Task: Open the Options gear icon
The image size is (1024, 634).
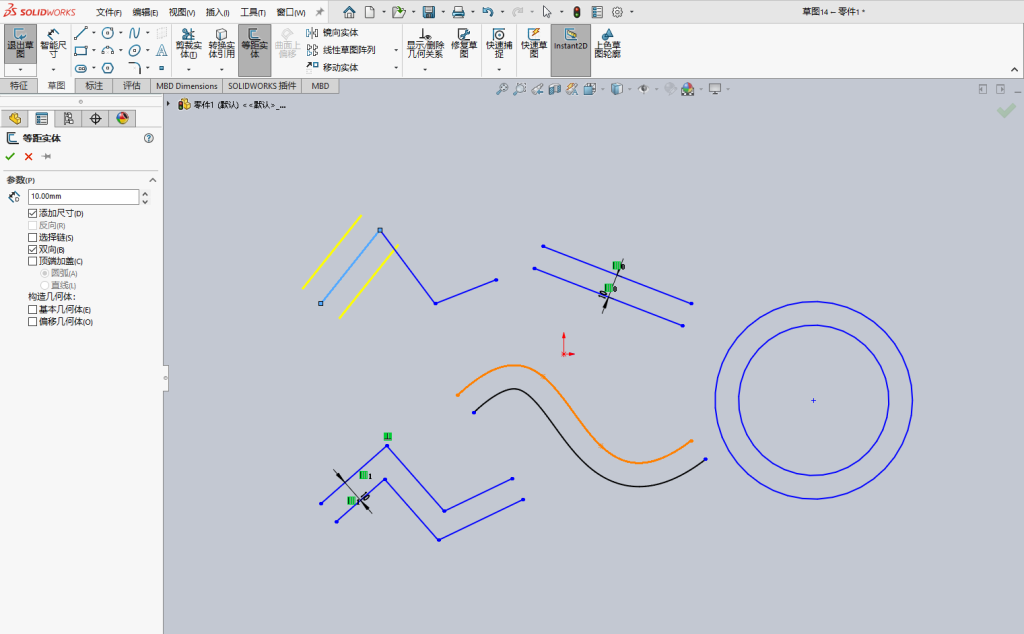Action: click(617, 12)
